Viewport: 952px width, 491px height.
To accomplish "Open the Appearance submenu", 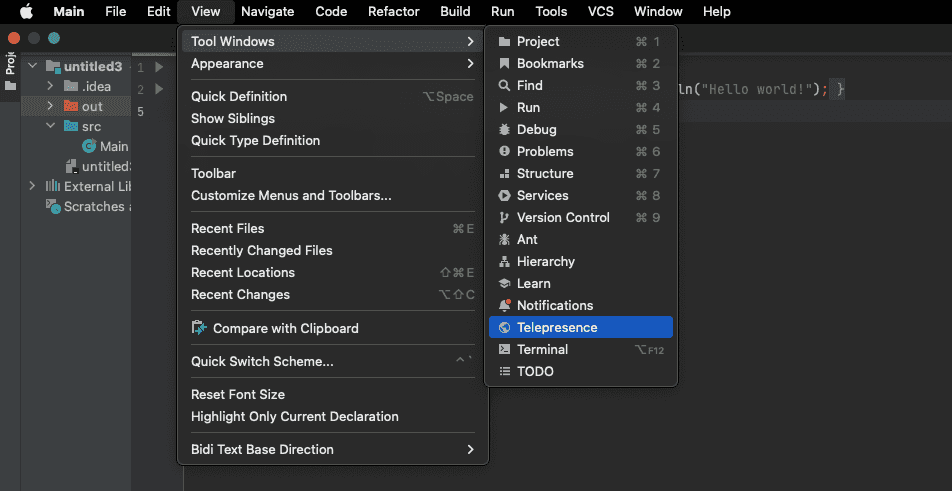I will tap(333, 64).
